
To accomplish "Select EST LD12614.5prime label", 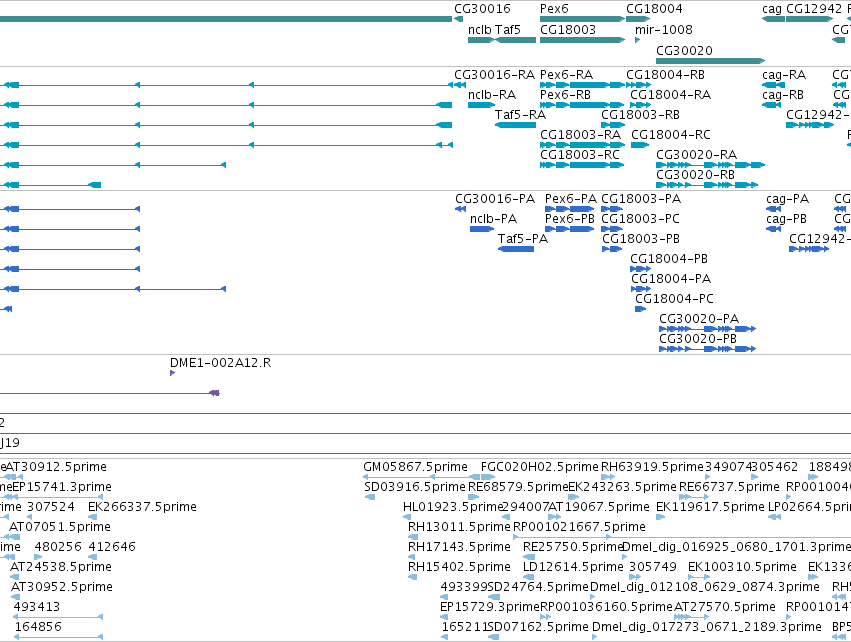I will click(x=573, y=567).
